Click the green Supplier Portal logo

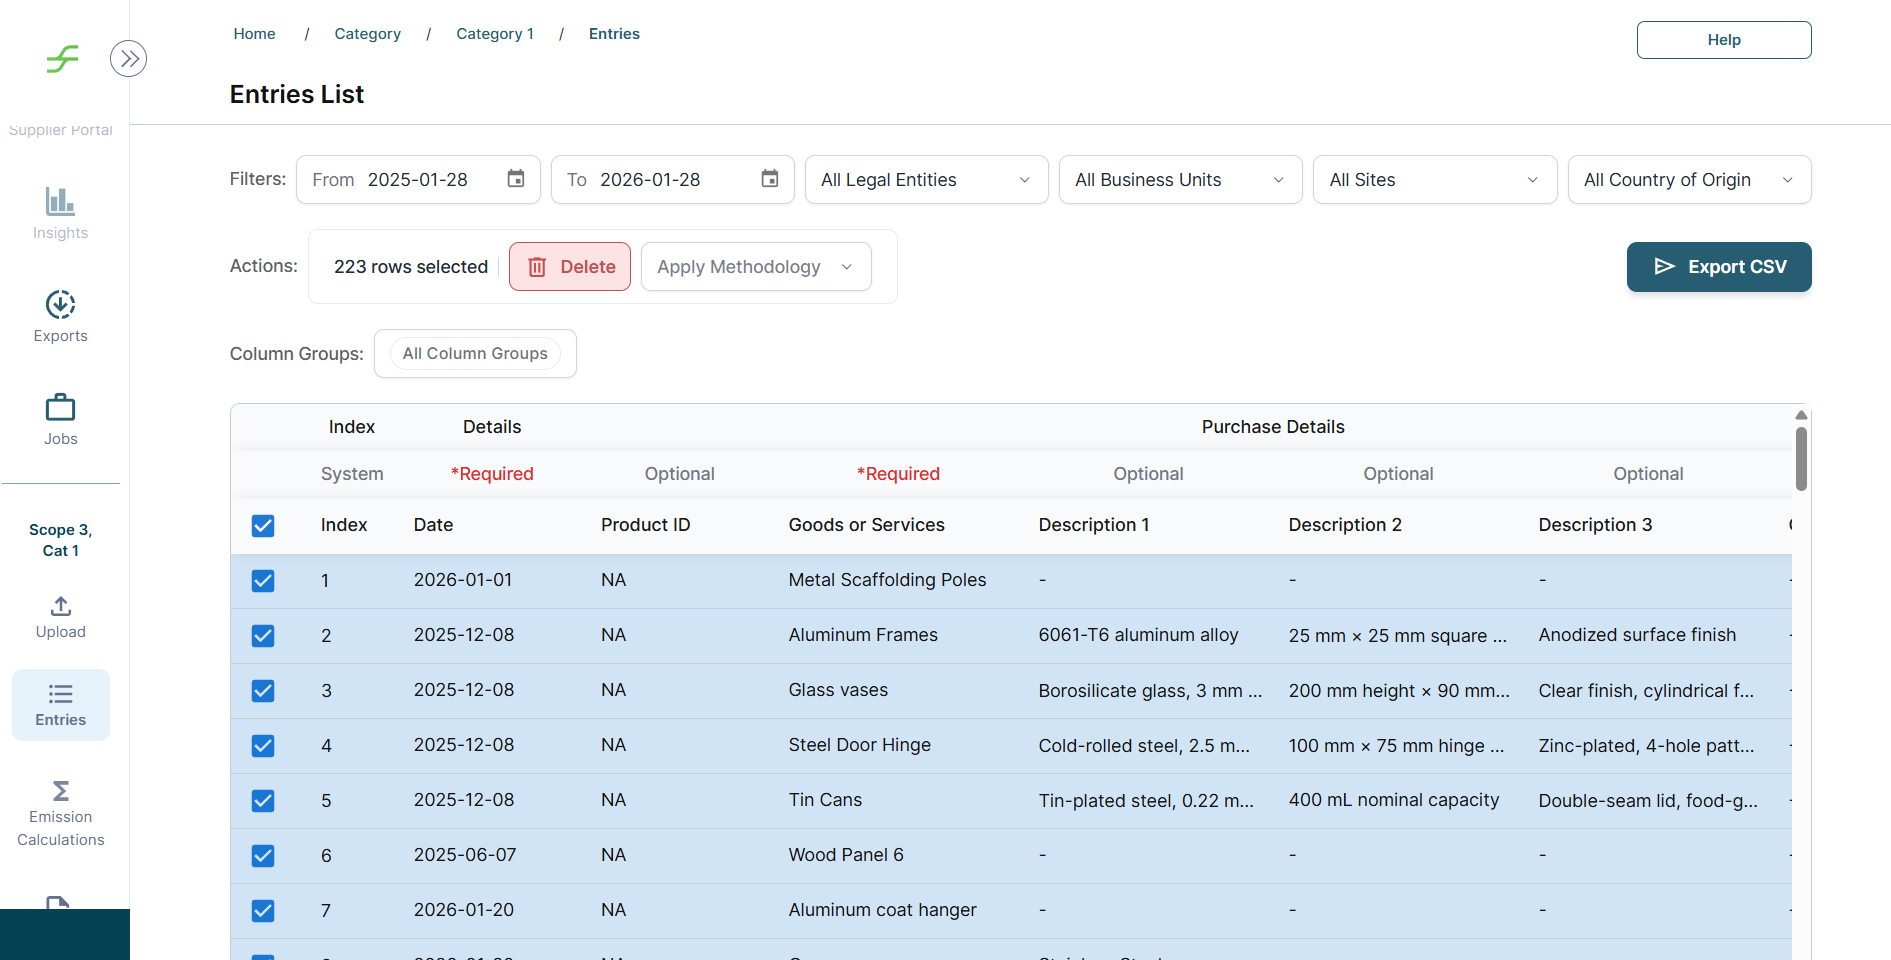tap(62, 59)
